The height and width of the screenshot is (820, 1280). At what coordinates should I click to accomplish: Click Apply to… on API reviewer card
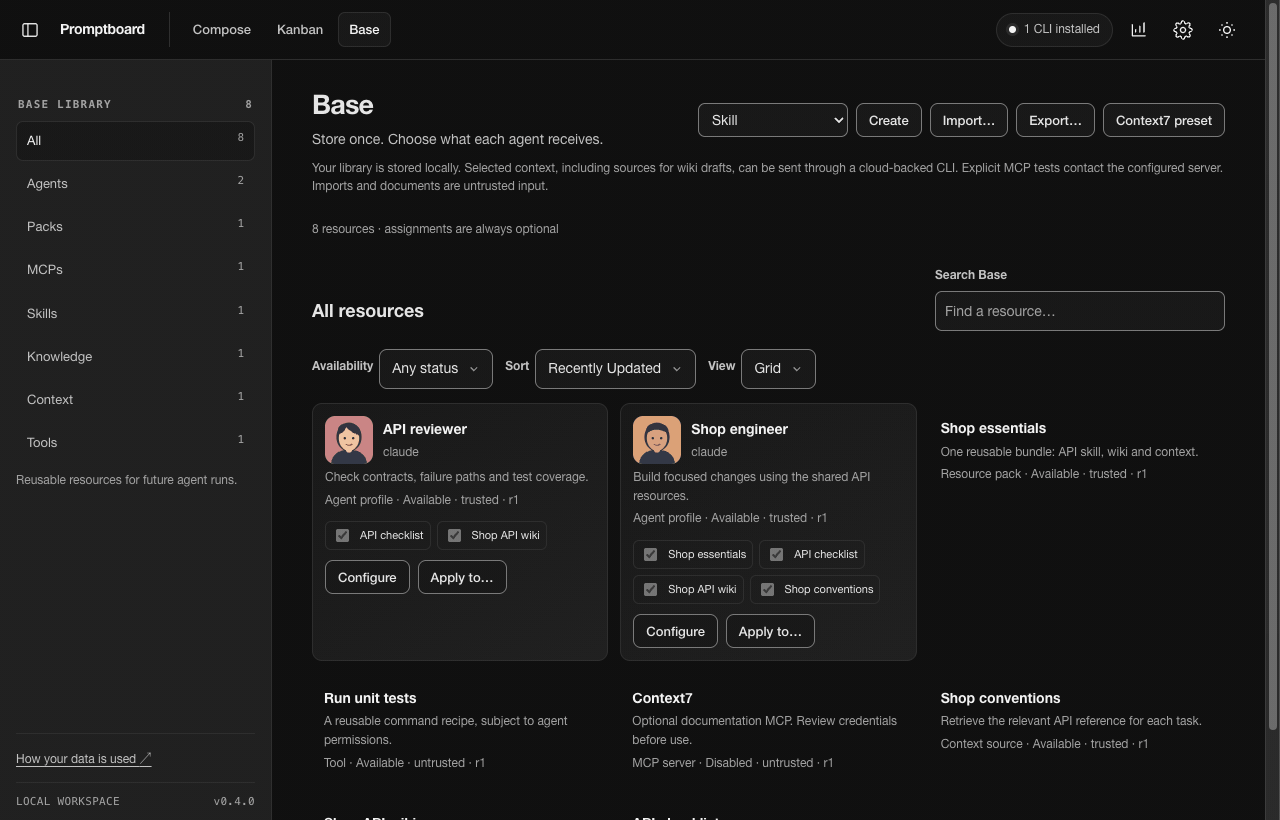462,578
